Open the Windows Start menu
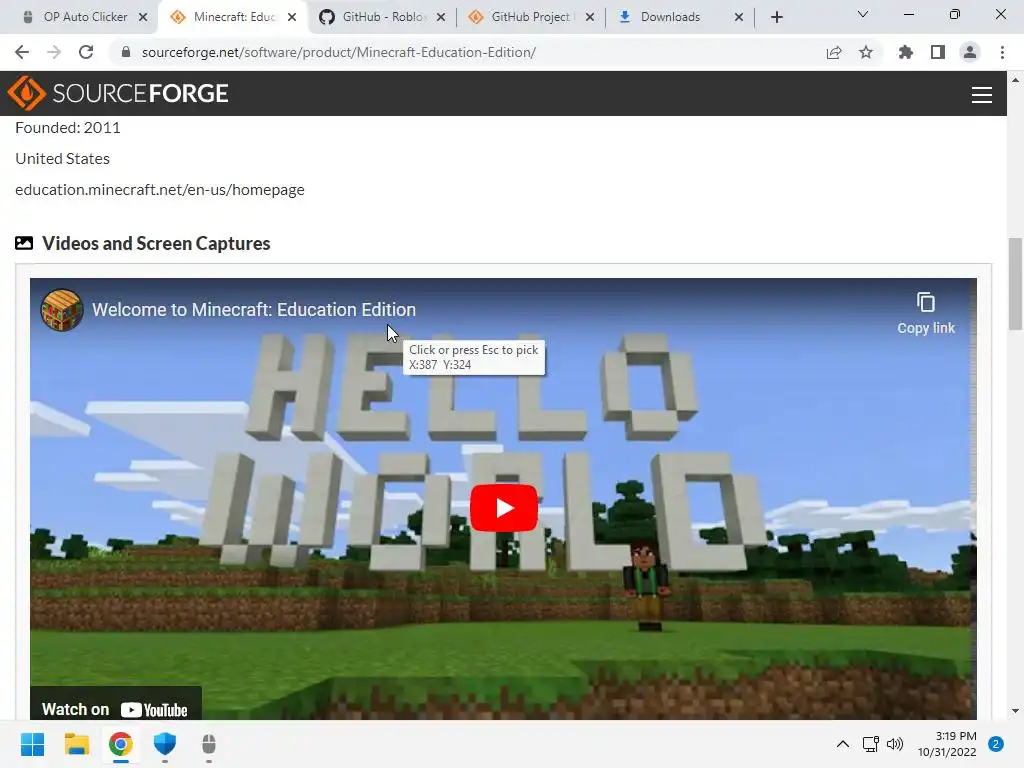This screenshot has width=1024, height=768. point(32,744)
